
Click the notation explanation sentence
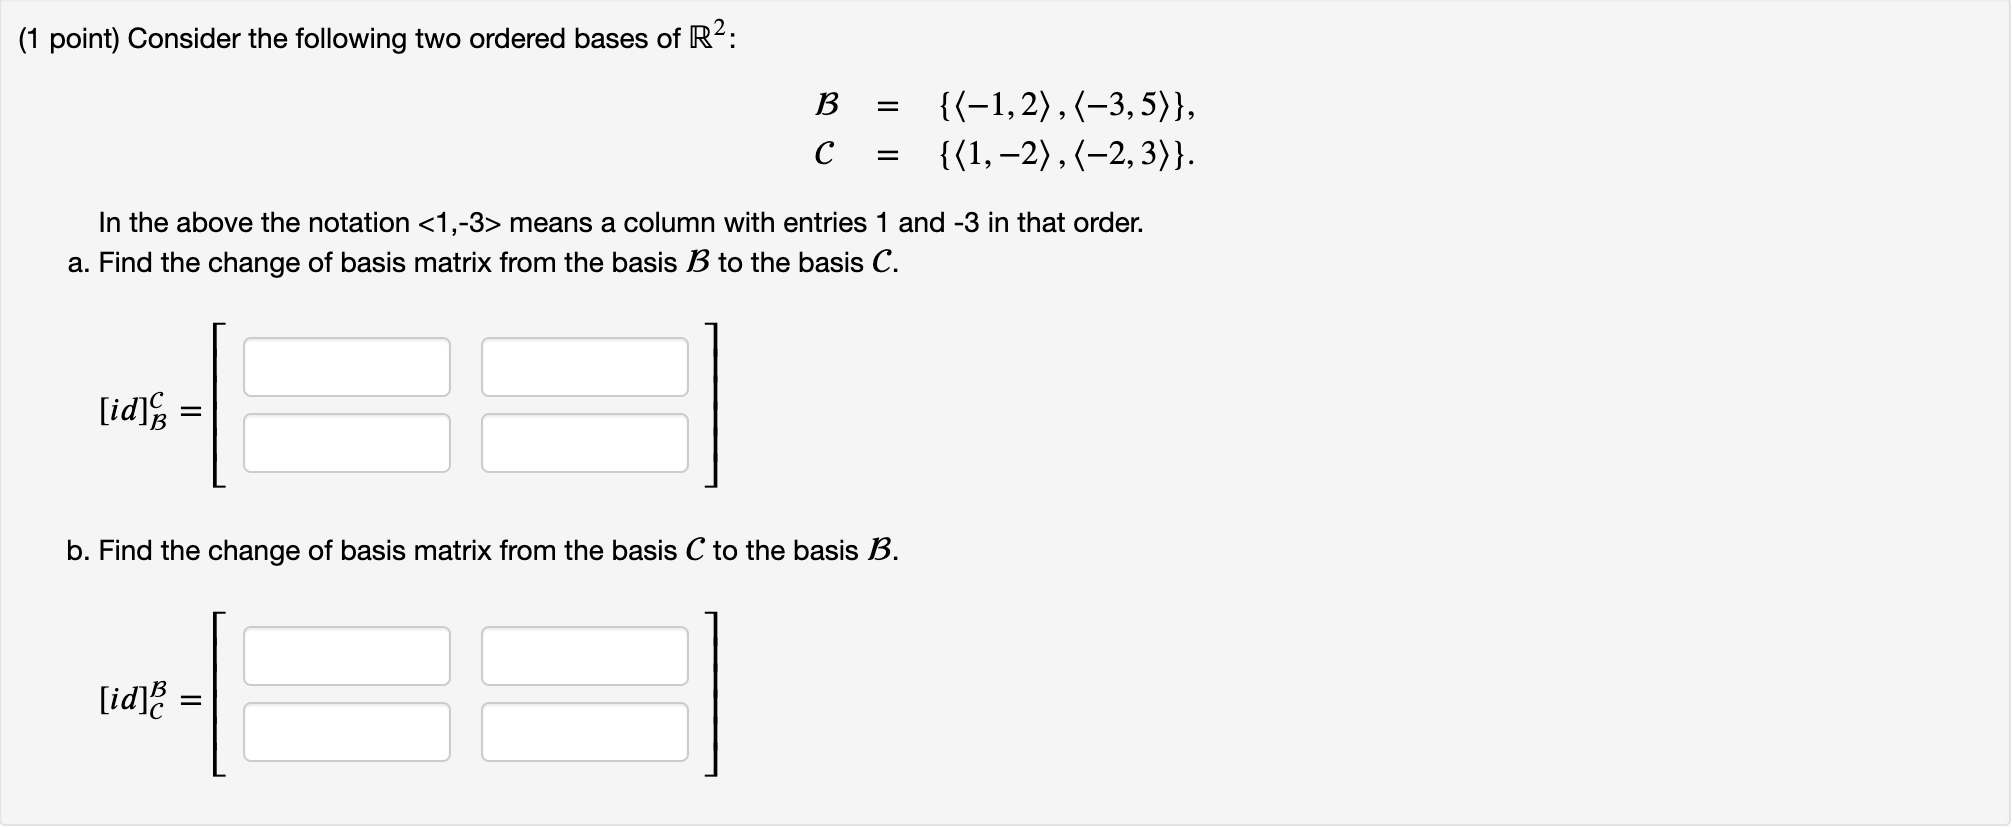click(620, 222)
